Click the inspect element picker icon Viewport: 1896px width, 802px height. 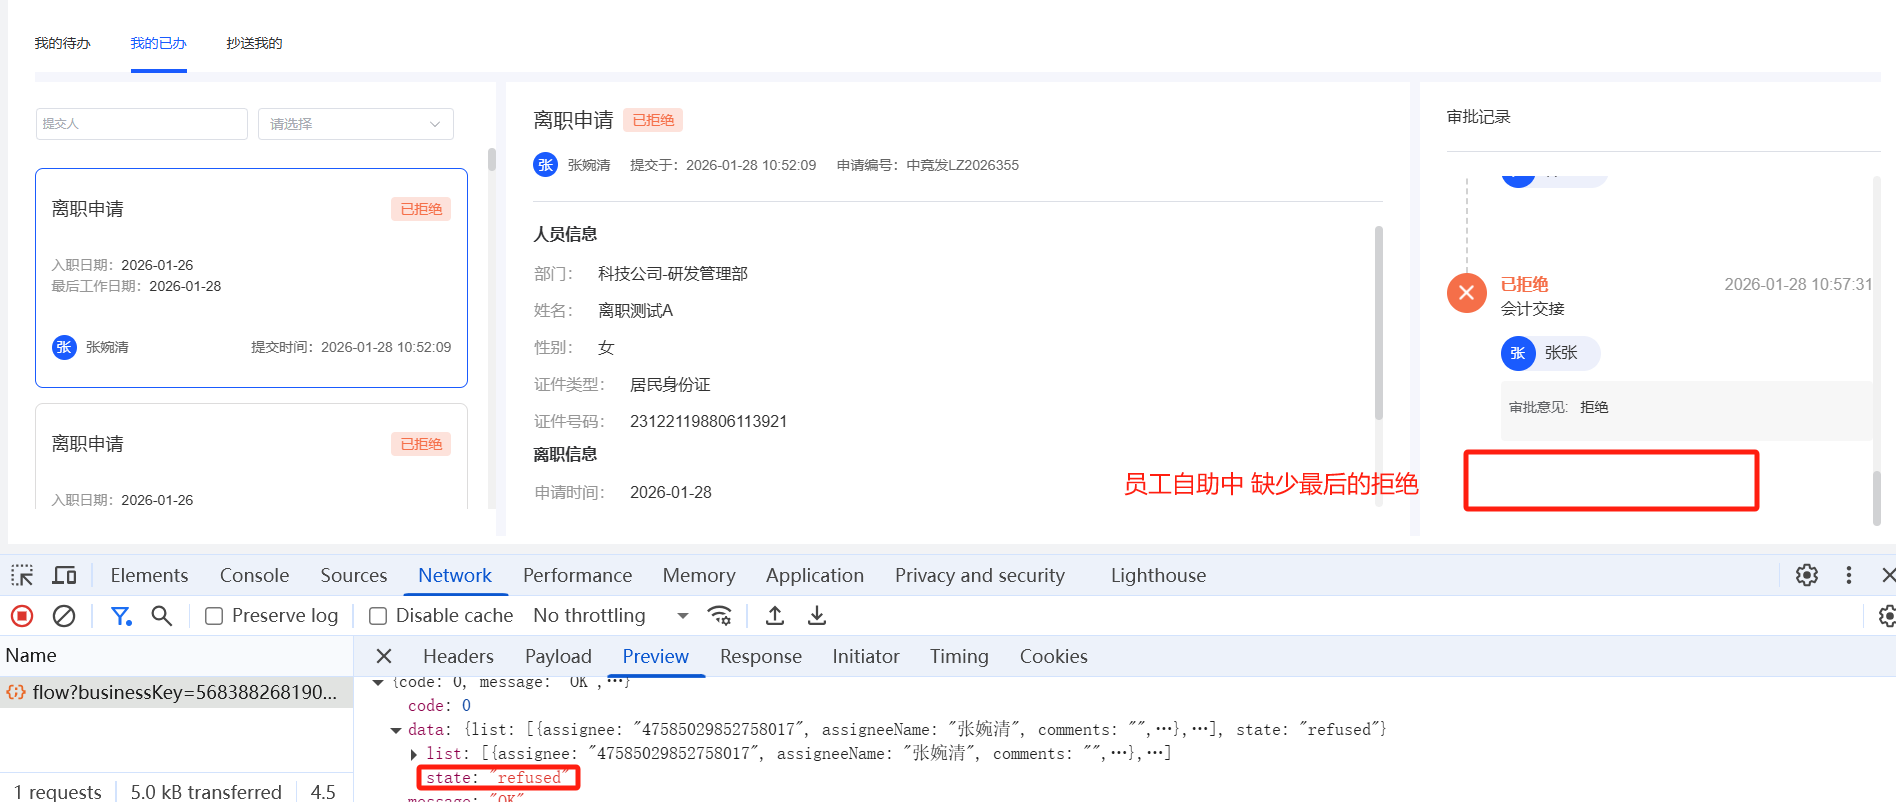click(x=22, y=575)
